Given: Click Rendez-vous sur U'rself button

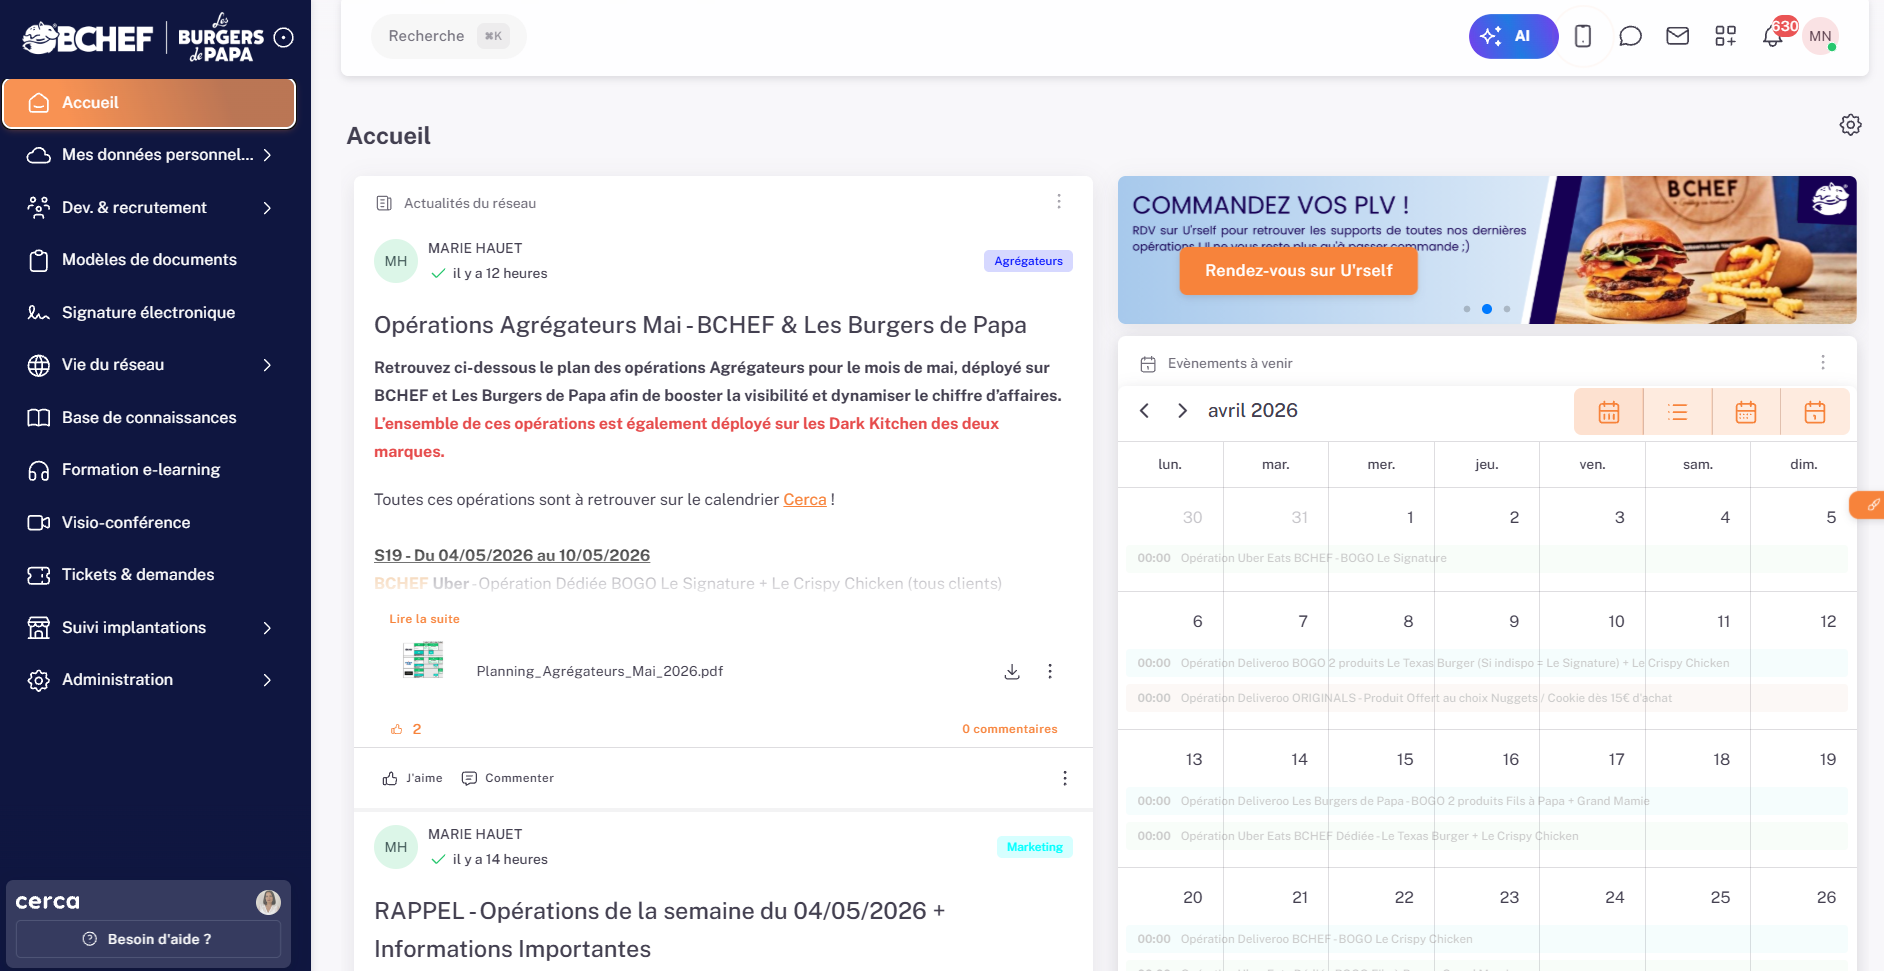Looking at the screenshot, I should (1298, 271).
